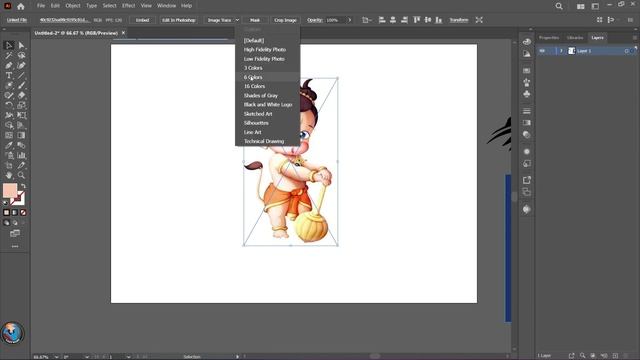The height and width of the screenshot is (360, 640).
Task: Click the Home icon
Action: pos(21,6)
